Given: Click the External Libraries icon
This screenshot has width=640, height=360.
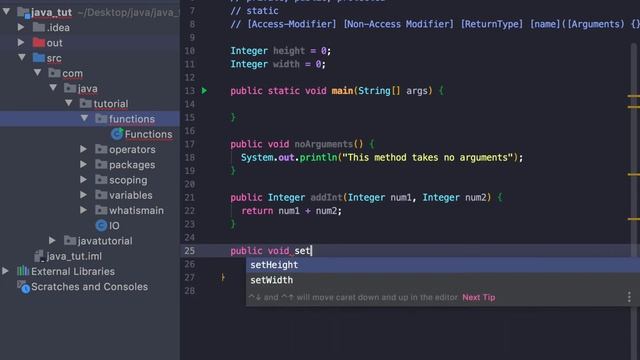Looking at the screenshot, I should click(23, 271).
